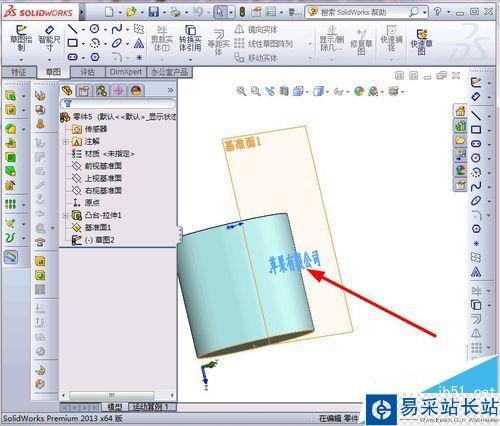The image size is (500, 426).
Task: Toggle the Section View icon
Action: click(x=284, y=91)
